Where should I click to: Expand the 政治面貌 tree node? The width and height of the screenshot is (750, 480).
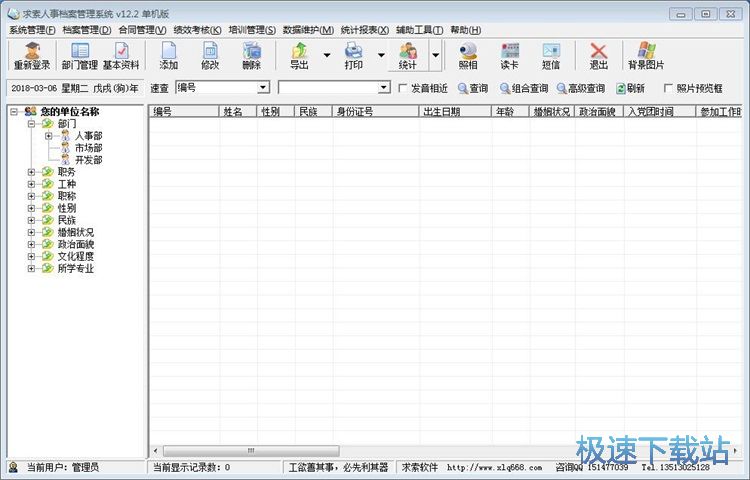(x=32, y=244)
